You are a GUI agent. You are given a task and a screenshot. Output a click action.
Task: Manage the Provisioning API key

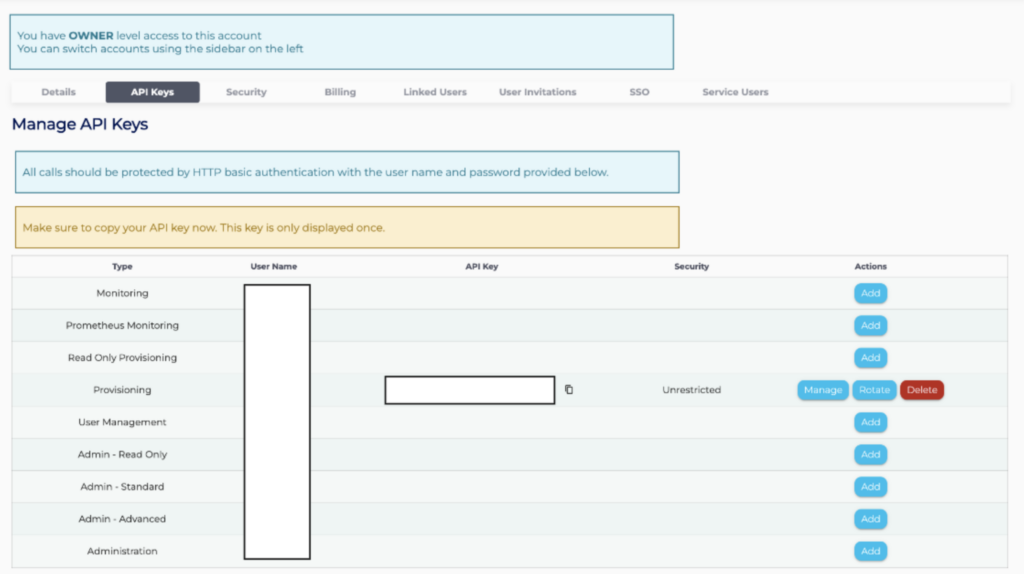(x=822, y=390)
